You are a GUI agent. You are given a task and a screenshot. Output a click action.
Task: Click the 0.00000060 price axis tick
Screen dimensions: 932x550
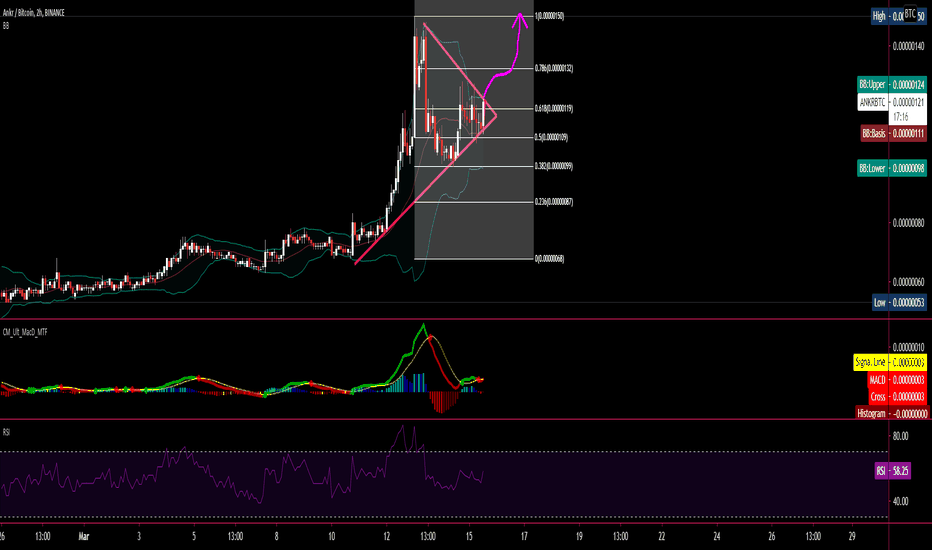pyautogui.click(x=908, y=282)
